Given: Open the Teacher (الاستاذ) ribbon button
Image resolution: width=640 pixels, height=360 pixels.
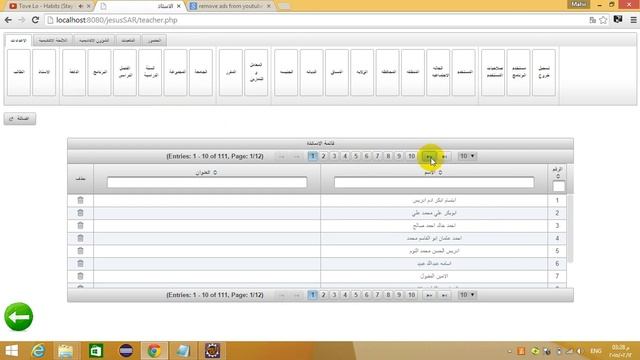Looking at the screenshot, I should [44, 72].
